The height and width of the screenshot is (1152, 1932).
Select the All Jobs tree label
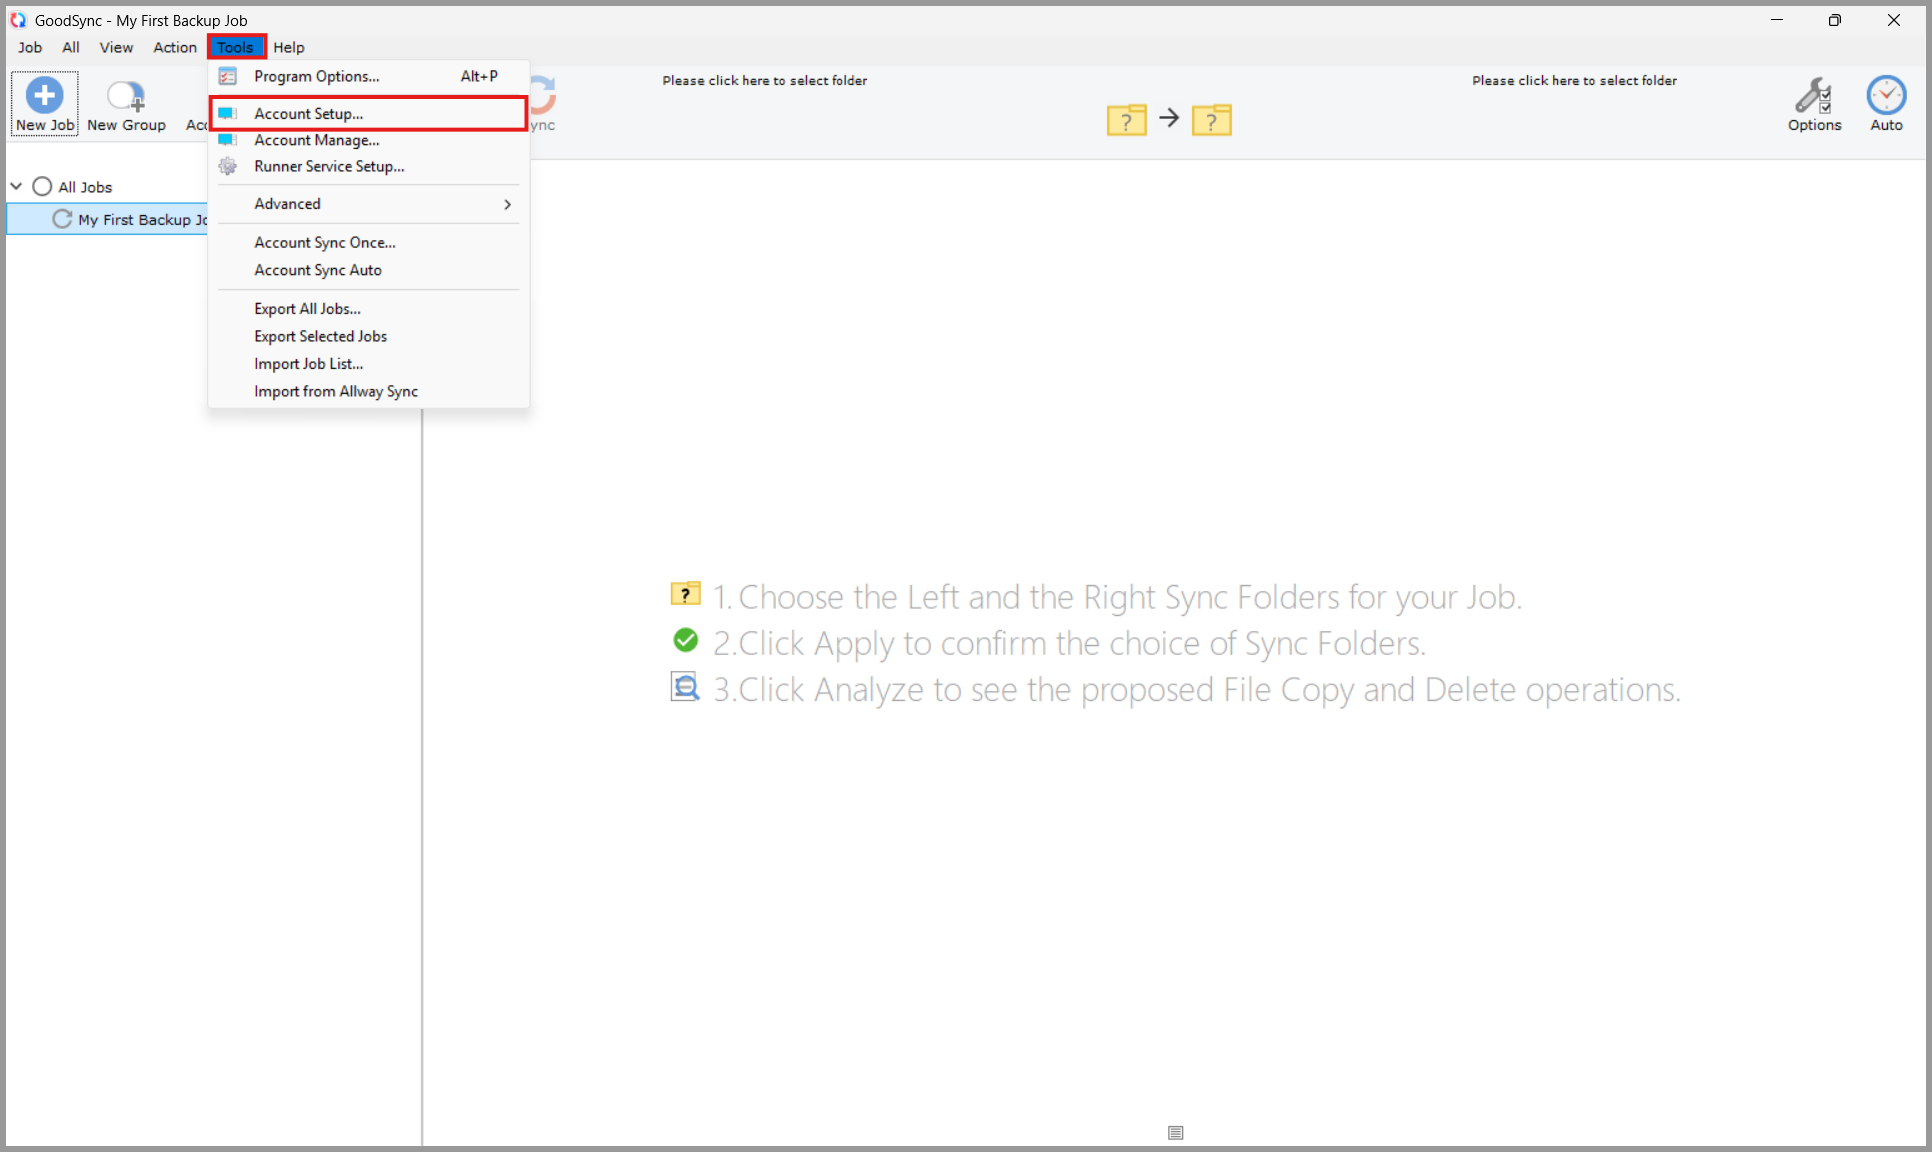coord(85,187)
